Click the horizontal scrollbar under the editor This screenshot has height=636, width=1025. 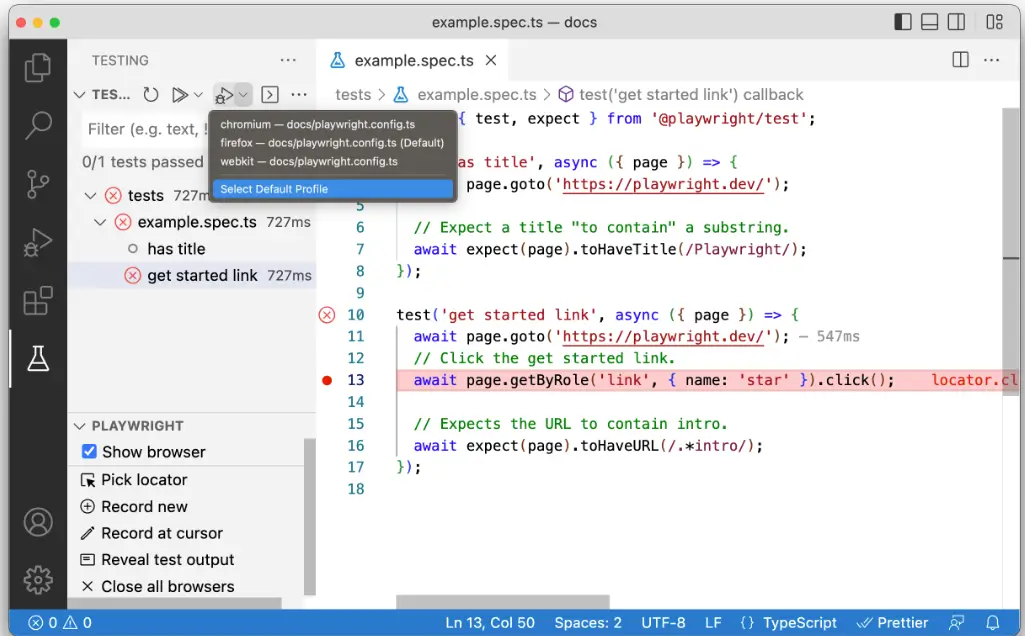point(502,601)
